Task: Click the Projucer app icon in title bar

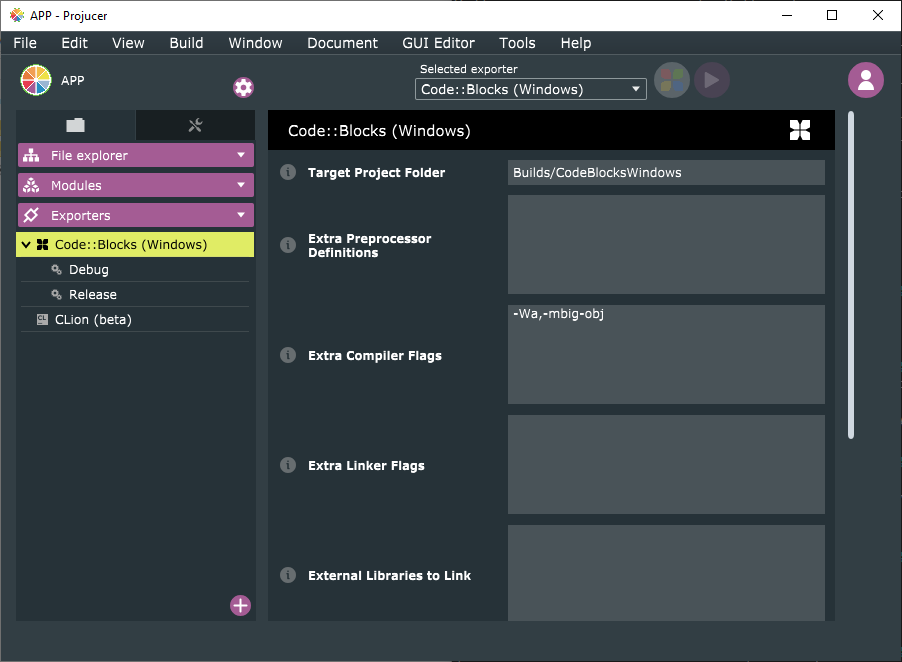Action: [17, 16]
